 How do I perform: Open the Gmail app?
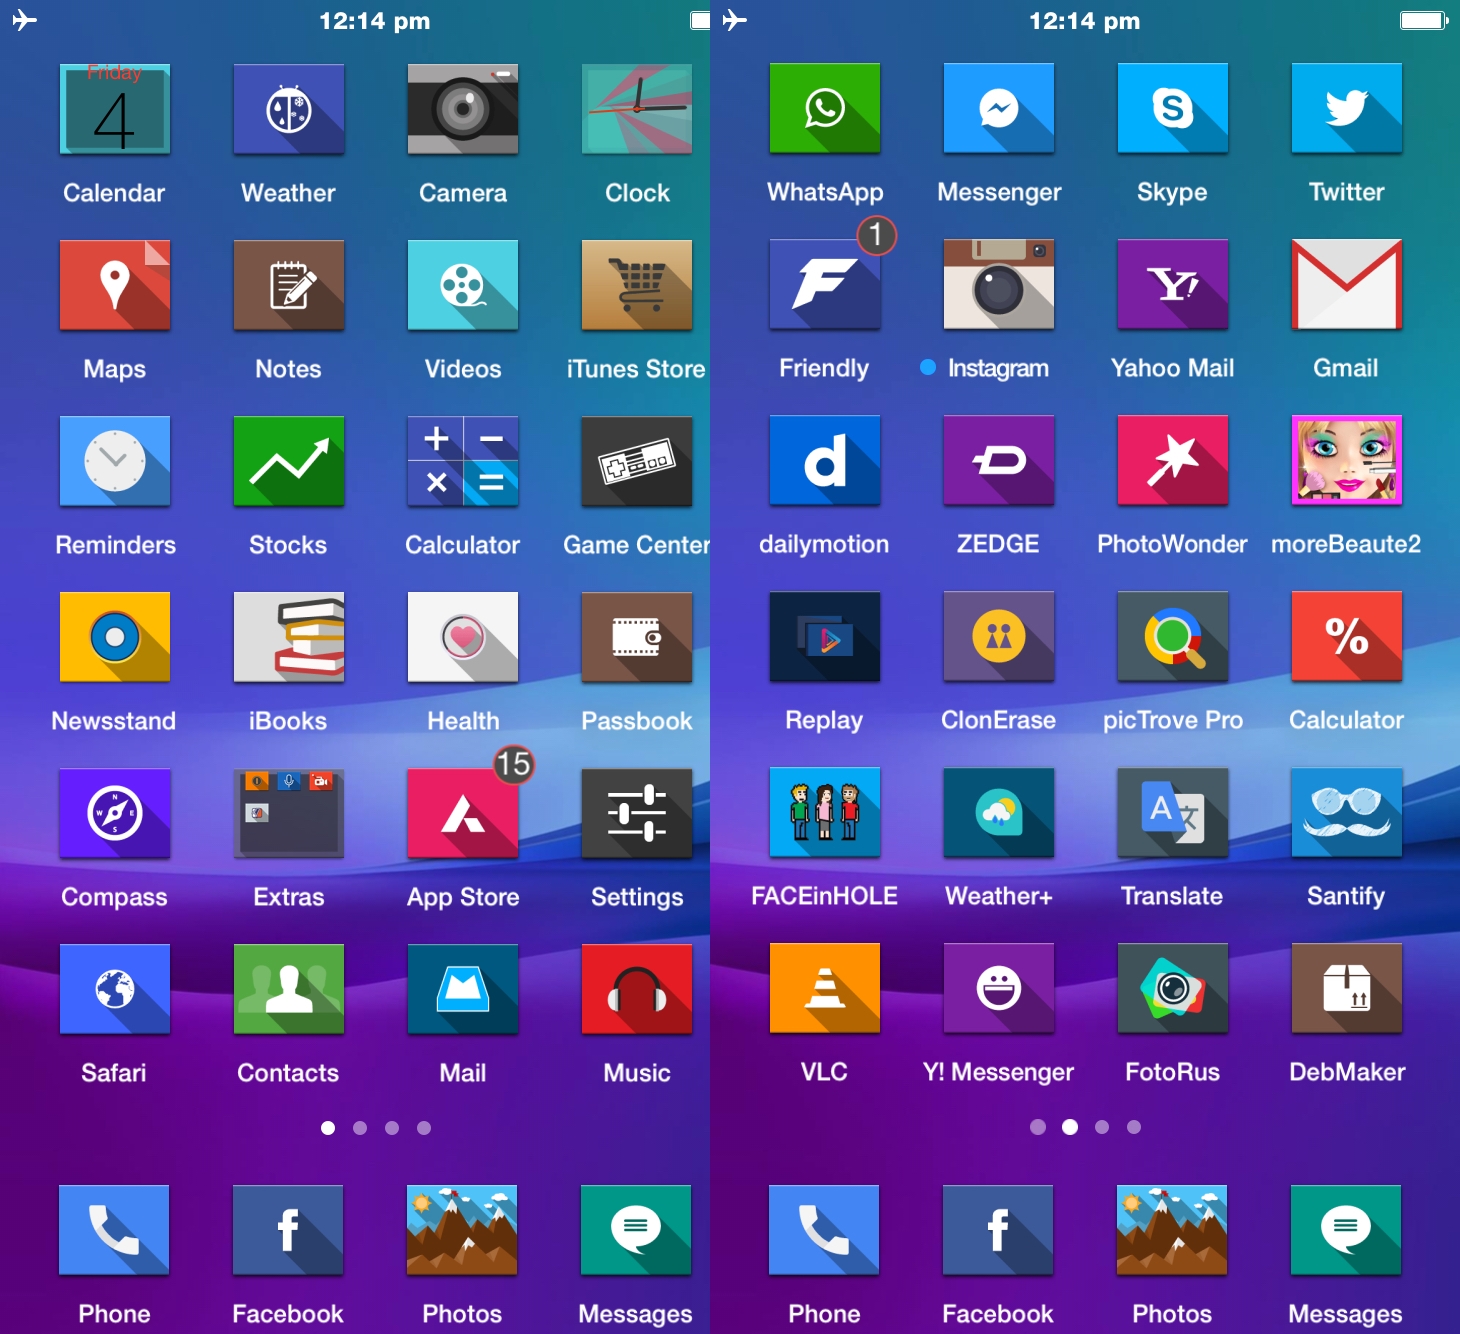coord(1346,285)
